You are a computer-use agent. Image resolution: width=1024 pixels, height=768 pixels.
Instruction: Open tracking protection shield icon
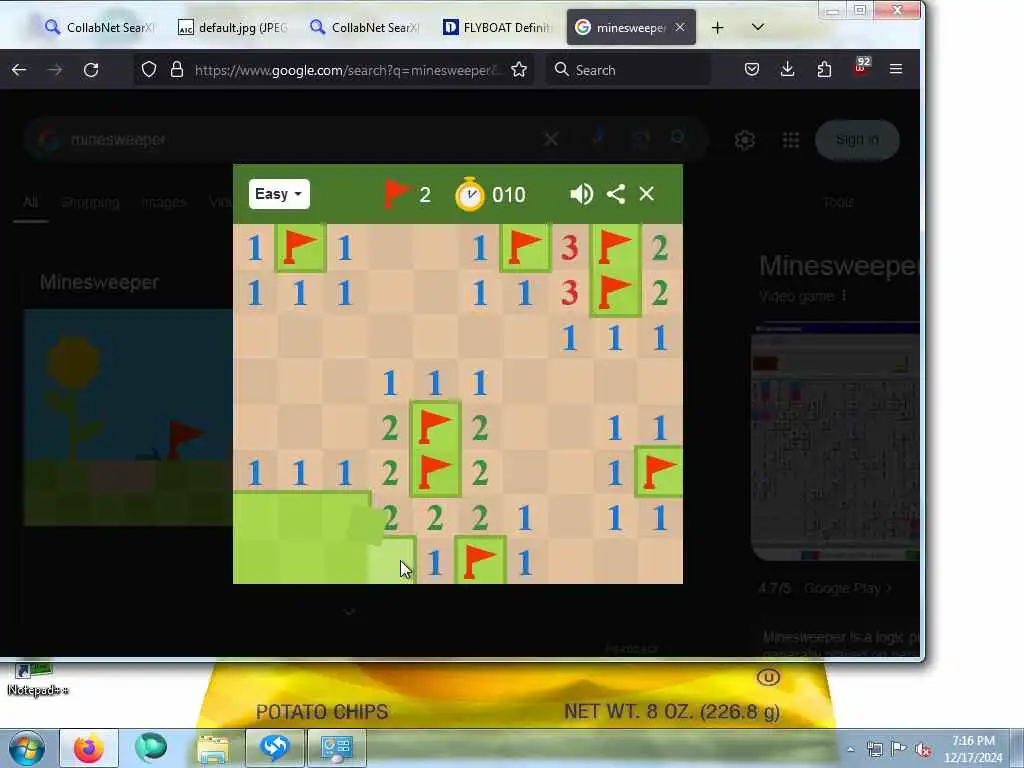pos(149,70)
